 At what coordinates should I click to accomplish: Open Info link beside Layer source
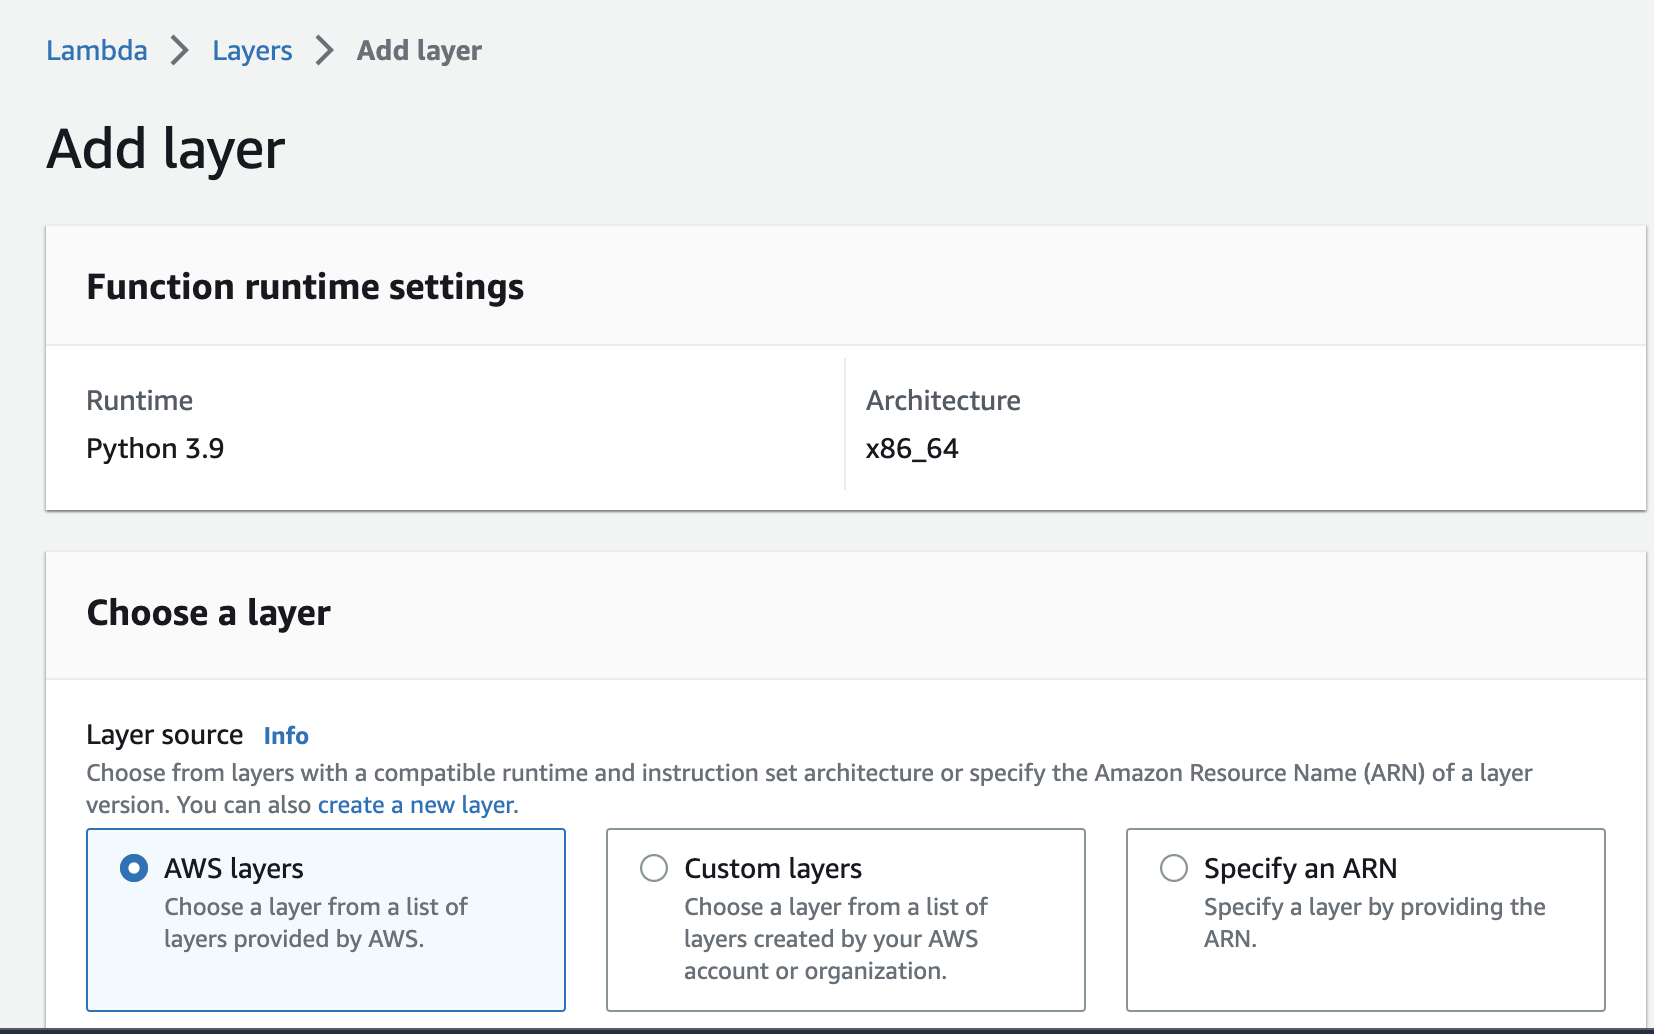(286, 736)
